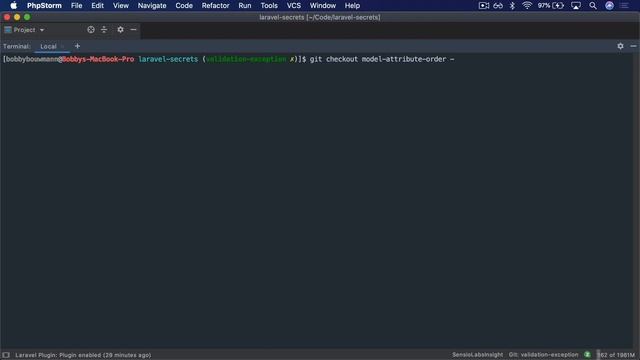Click the glasses icon in macOS menu bar
Screen dimensions: 640x360
[x=498, y=5]
